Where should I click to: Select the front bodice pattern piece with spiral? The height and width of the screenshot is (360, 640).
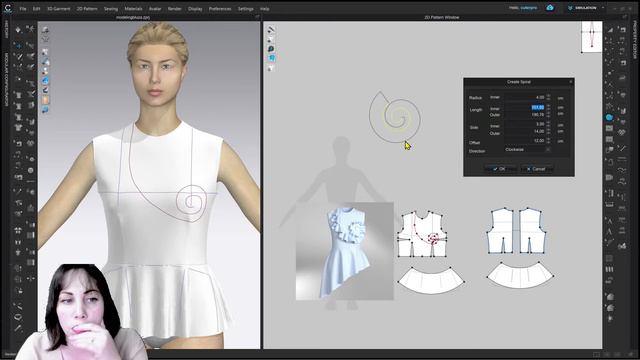tap(422, 234)
